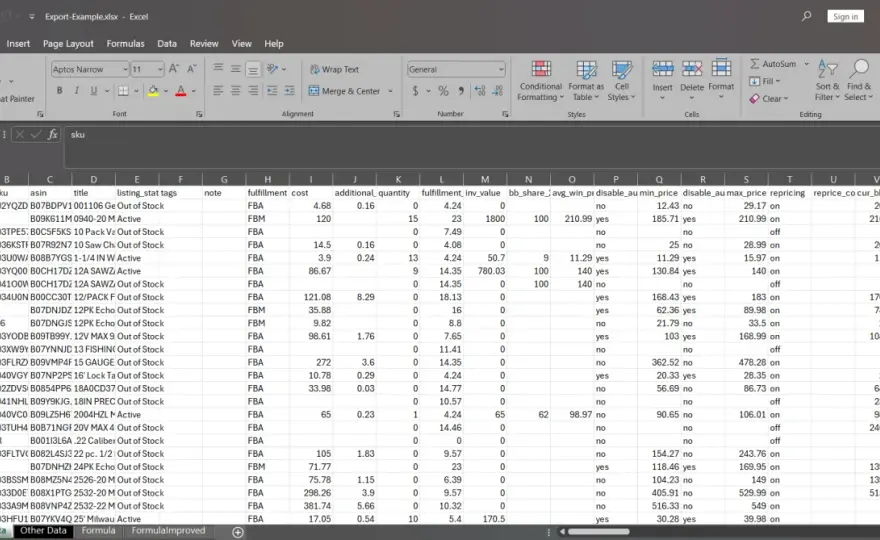This screenshot has width=880, height=540.
Task: Apply comma style
Action: [461, 90]
